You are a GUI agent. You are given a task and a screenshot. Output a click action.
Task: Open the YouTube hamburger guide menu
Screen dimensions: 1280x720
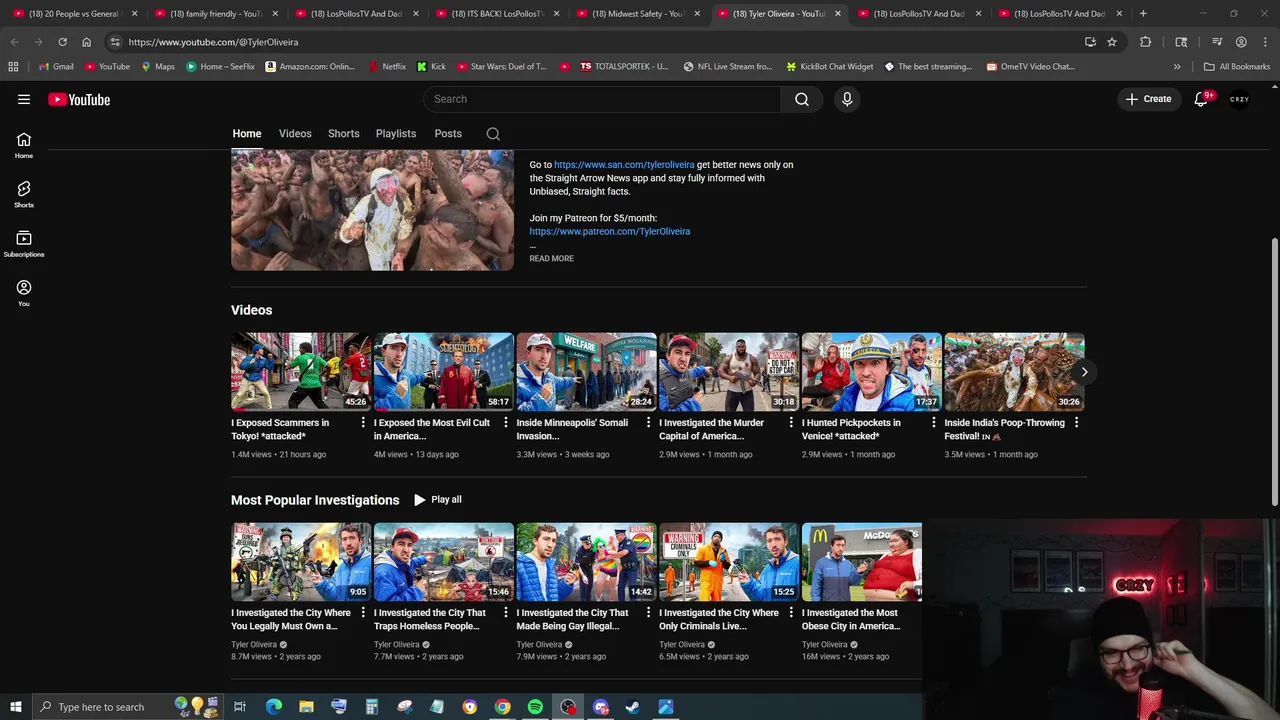24,99
